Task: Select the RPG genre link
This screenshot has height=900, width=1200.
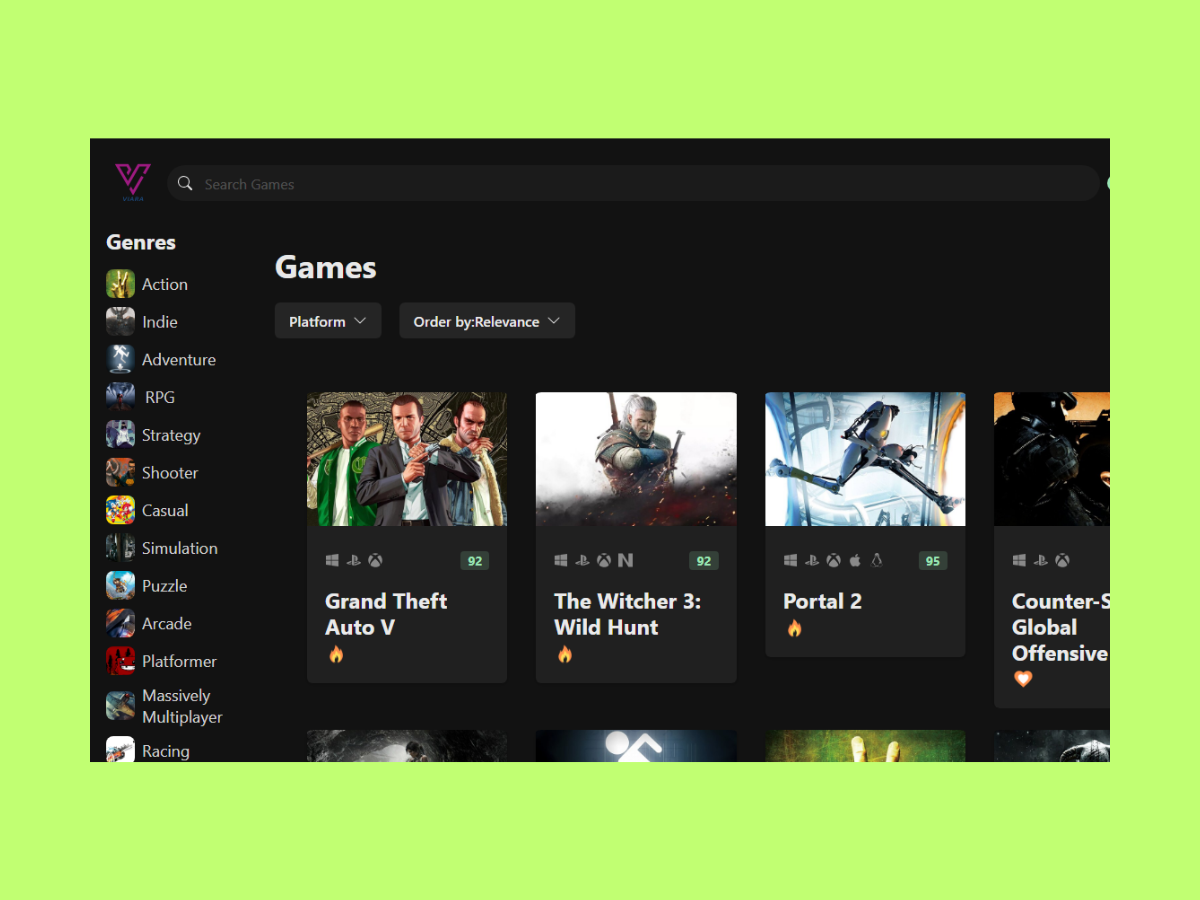Action: pos(160,397)
